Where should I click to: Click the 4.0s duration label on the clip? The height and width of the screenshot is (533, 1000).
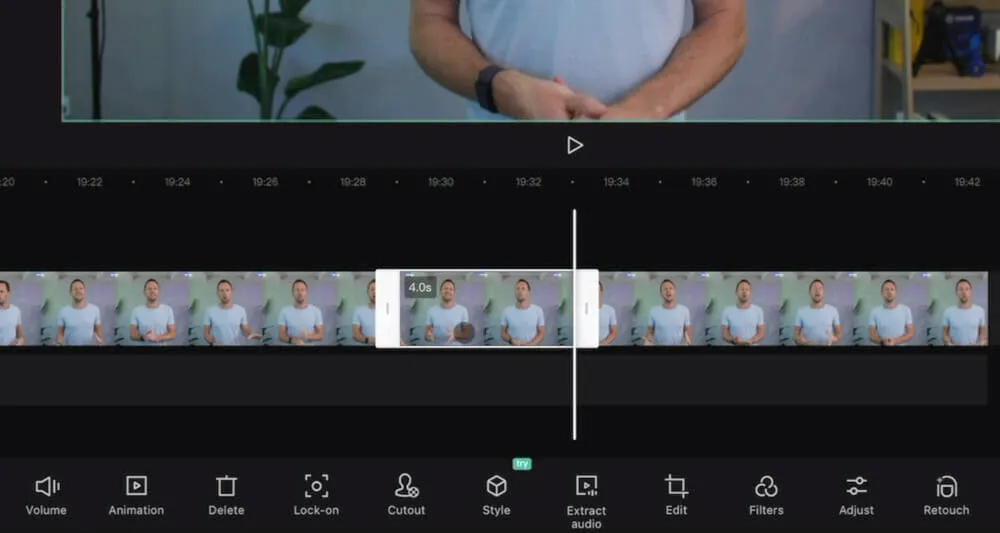pos(420,288)
